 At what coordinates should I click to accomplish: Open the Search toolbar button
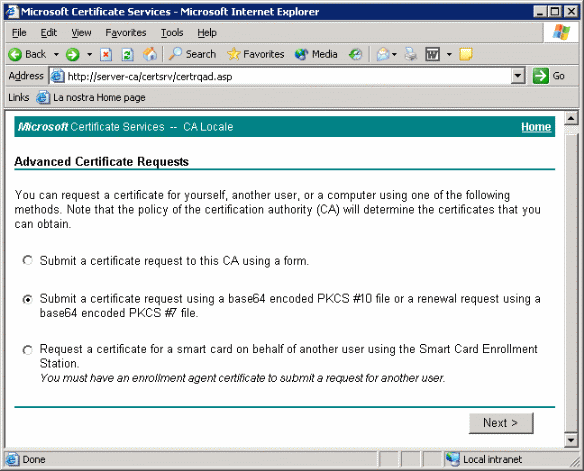click(x=192, y=54)
